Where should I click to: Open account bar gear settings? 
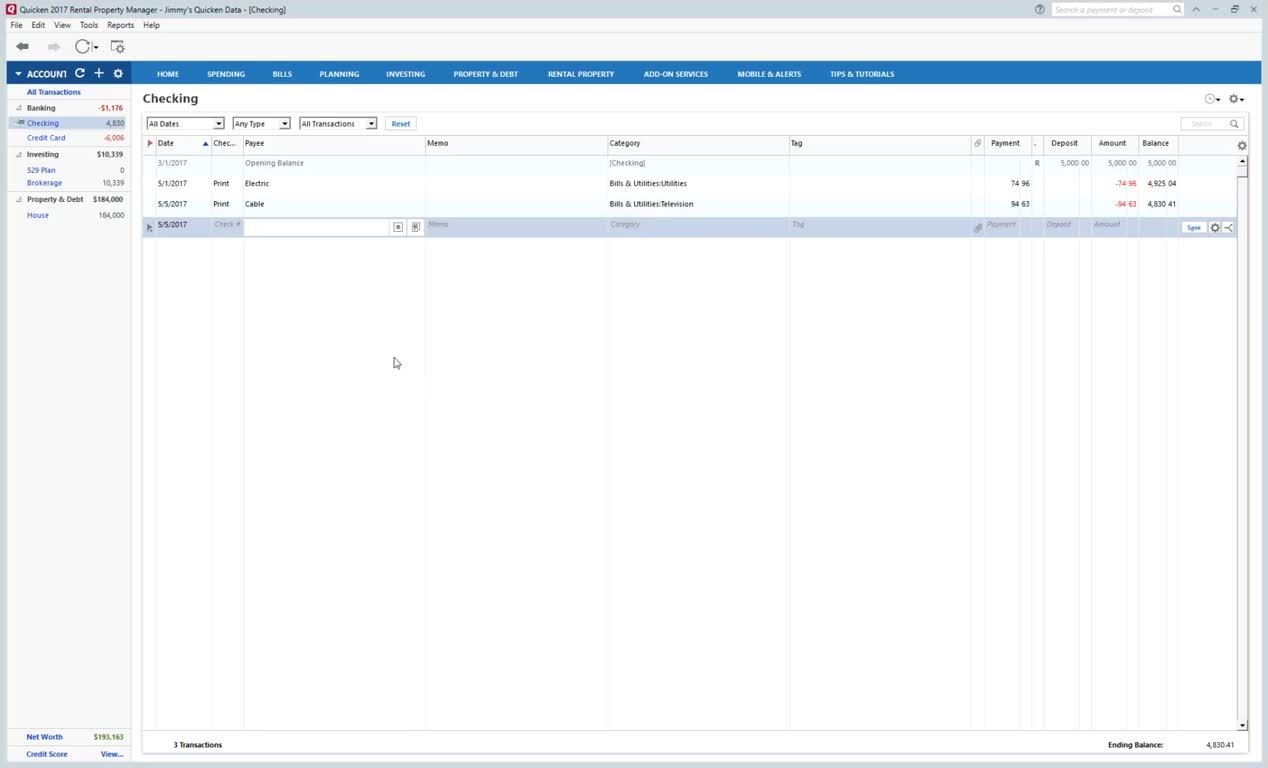click(118, 73)
